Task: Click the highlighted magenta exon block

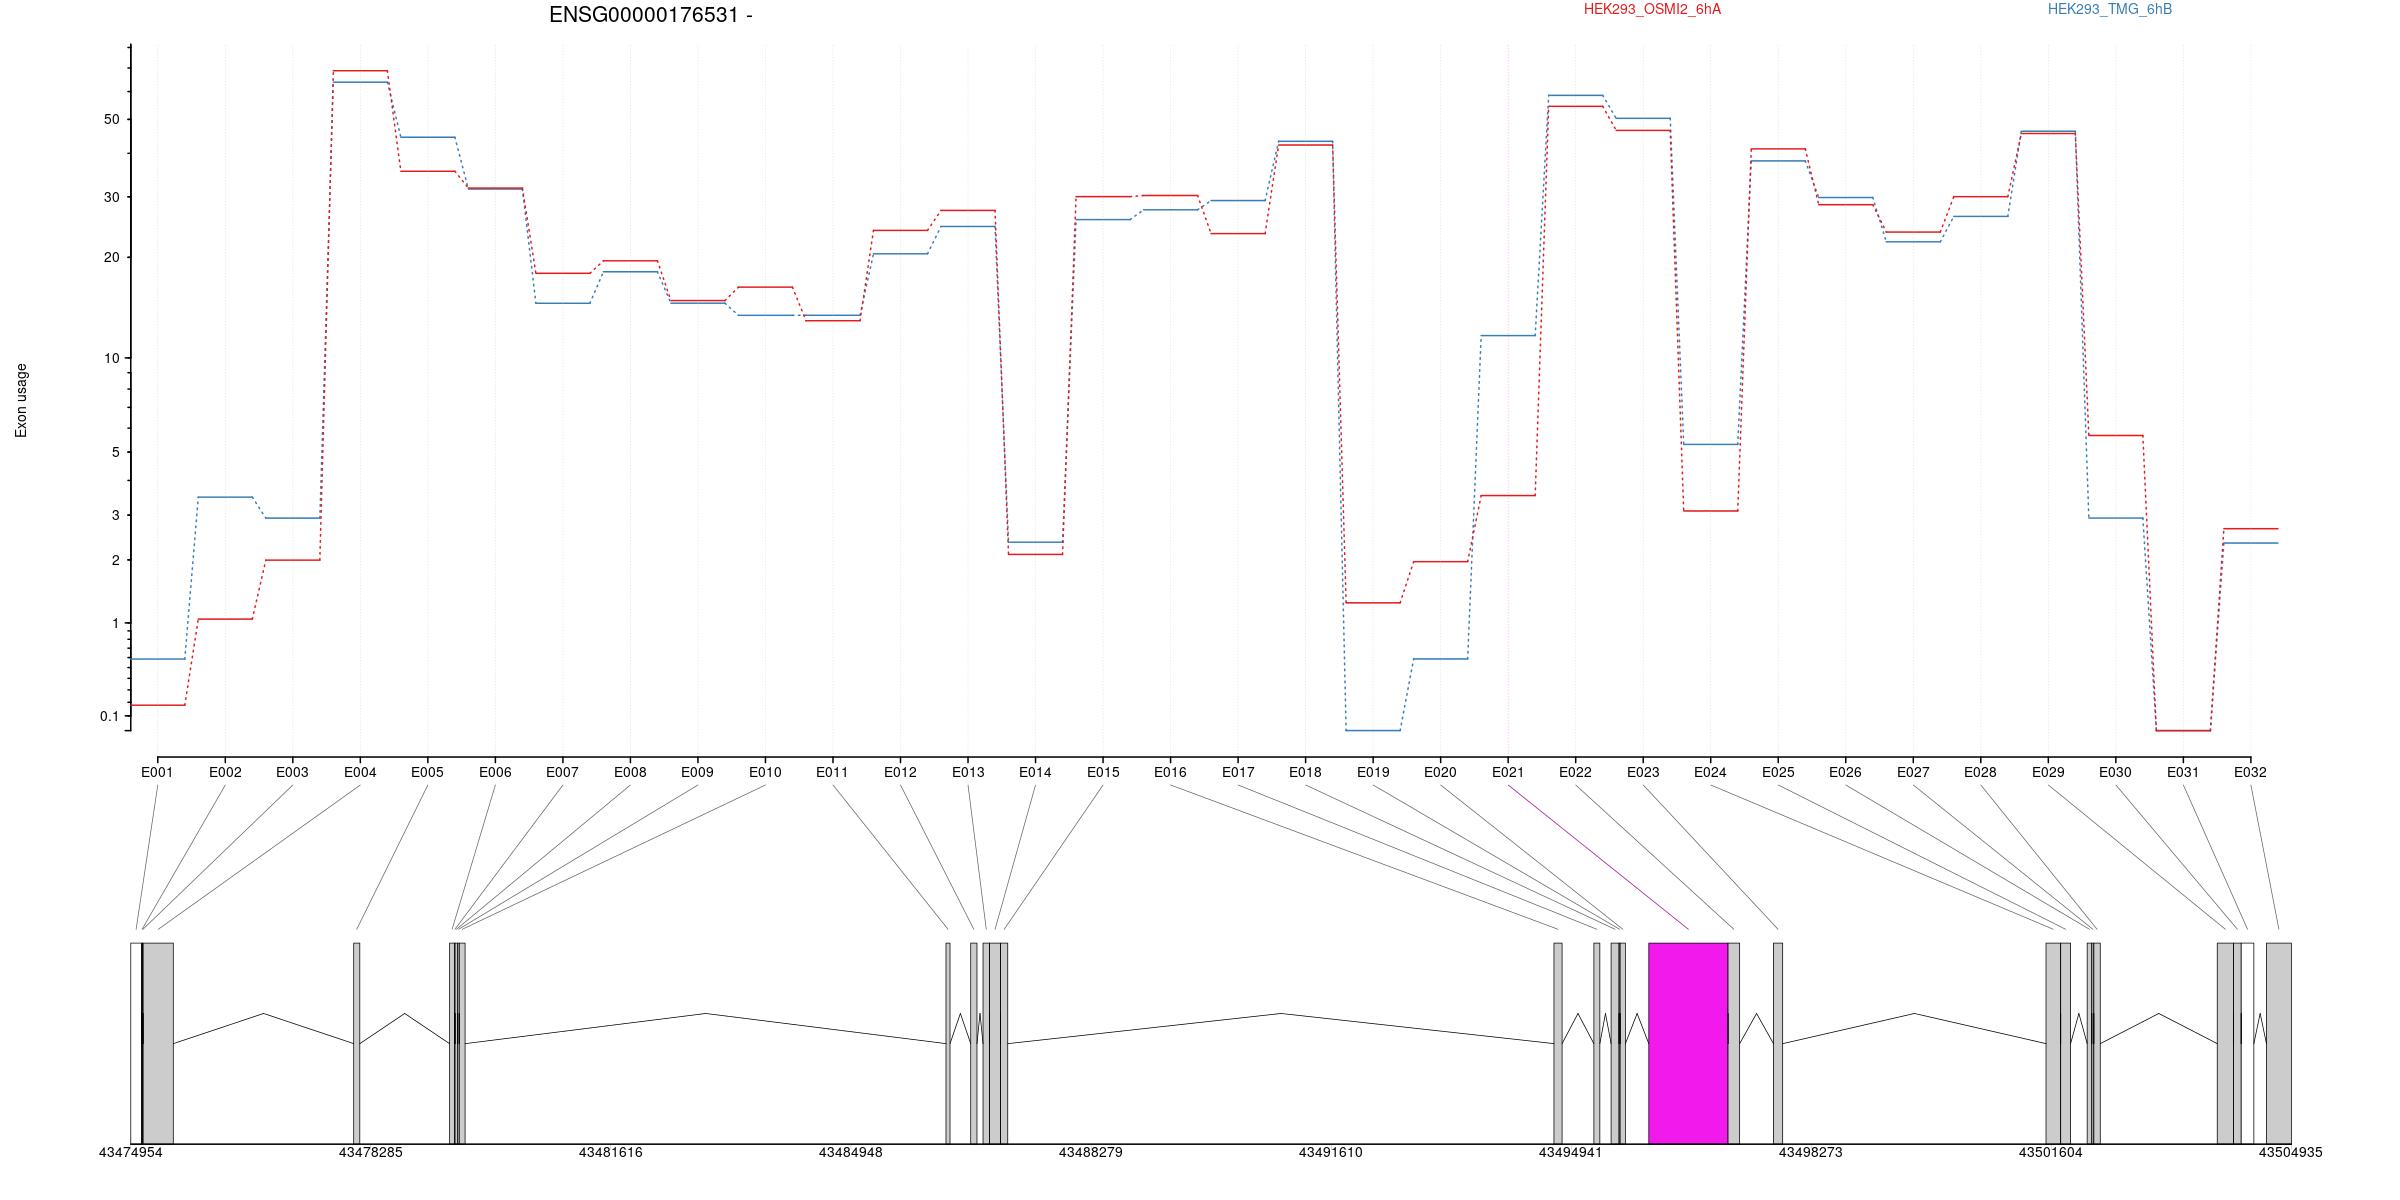Action: point(1688,1043)
